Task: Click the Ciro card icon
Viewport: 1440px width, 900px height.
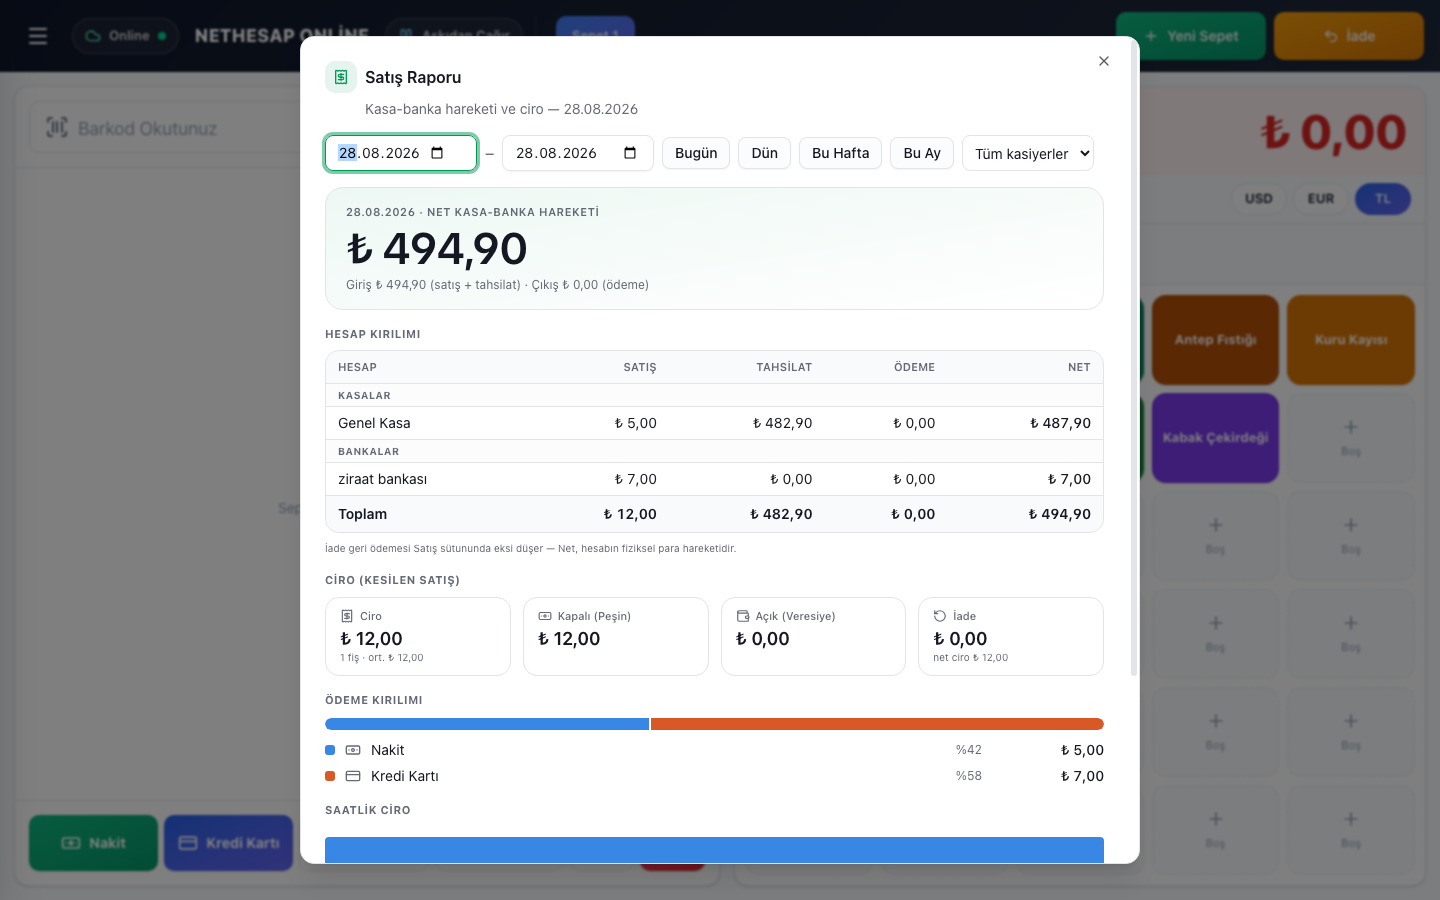Action: [x=347, y=616]
